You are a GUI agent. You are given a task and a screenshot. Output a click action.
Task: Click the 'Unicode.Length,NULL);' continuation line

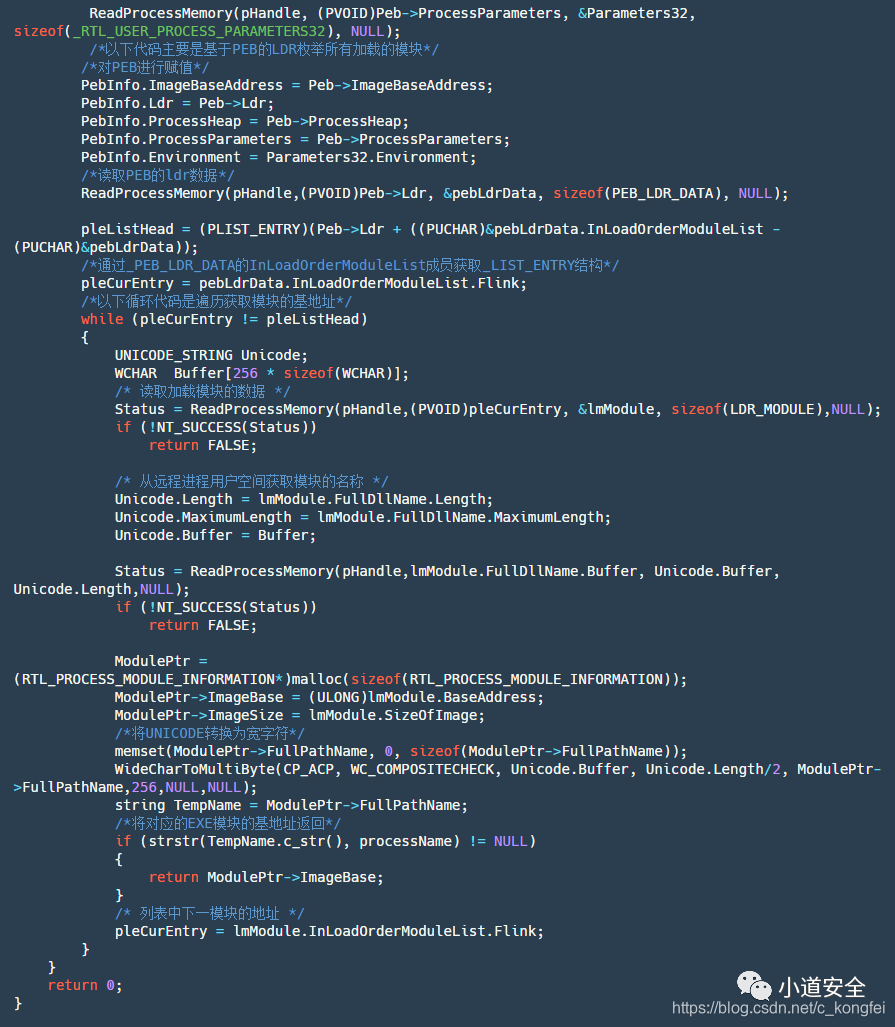(102, 589)
